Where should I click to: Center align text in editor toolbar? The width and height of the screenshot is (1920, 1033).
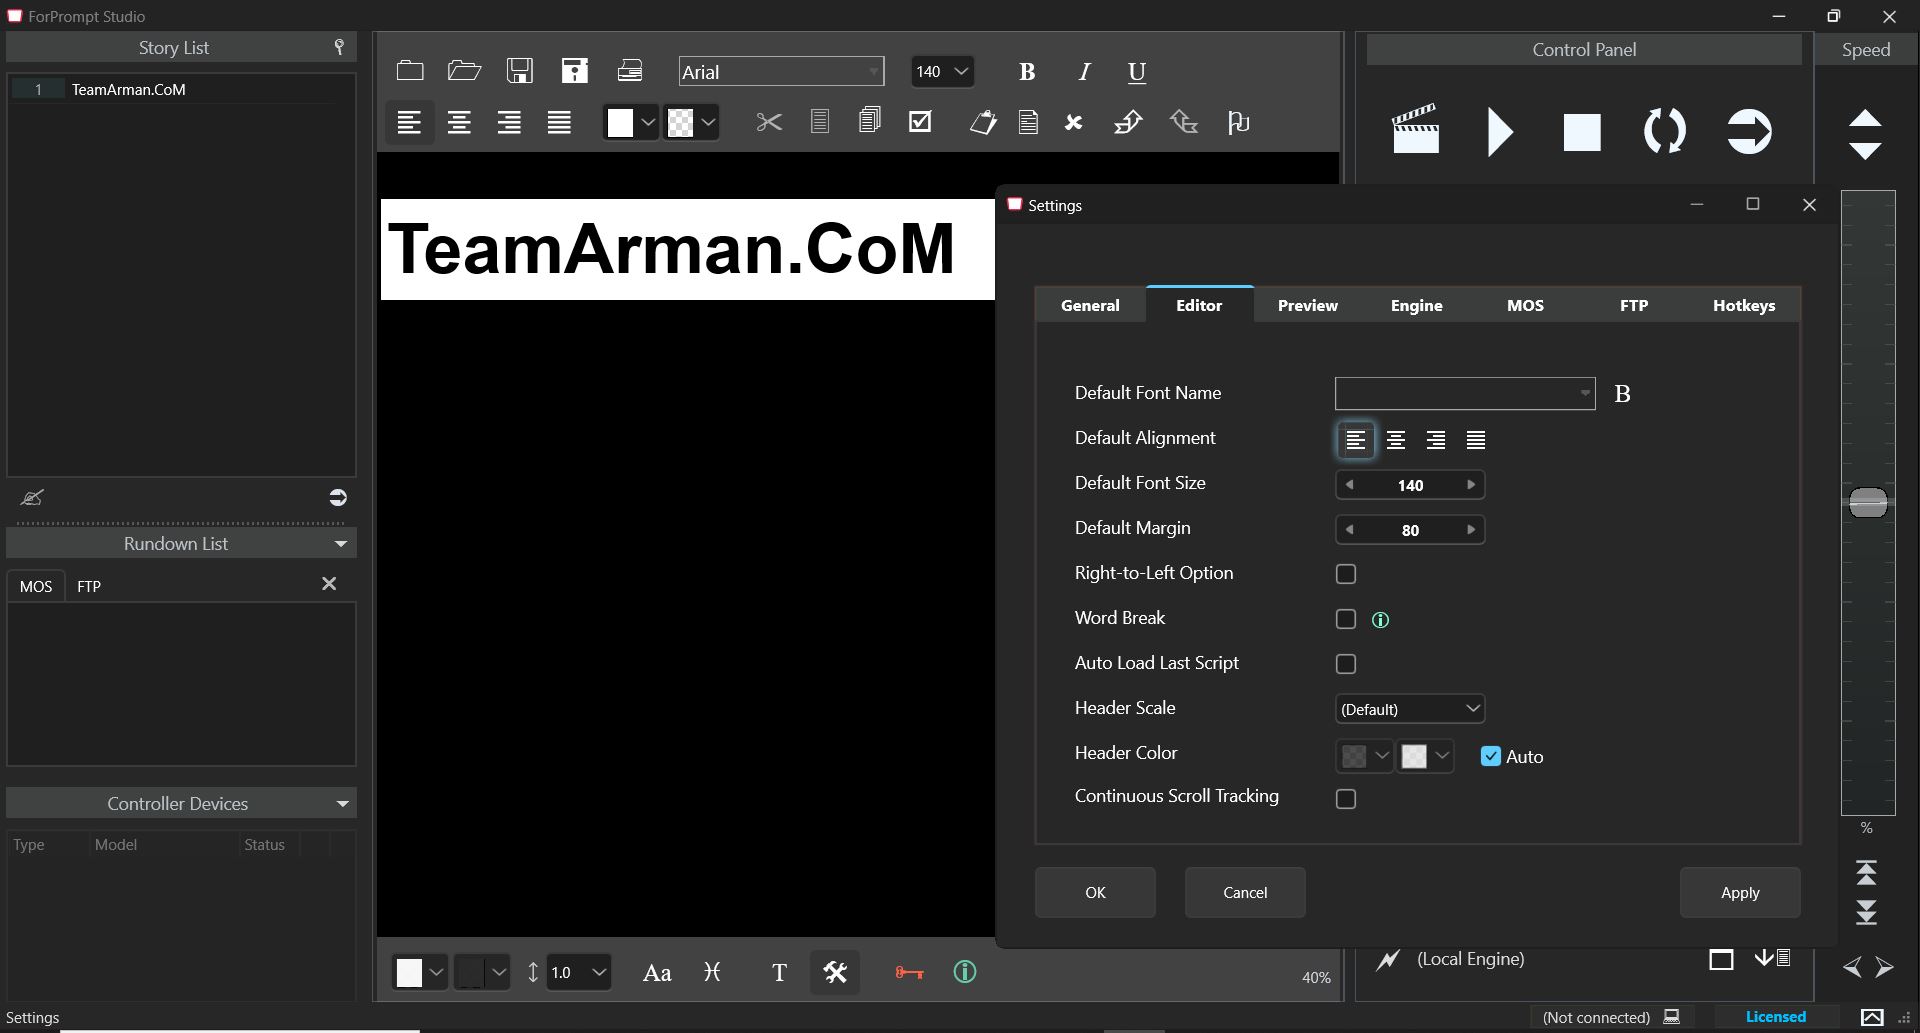click(x=459, y=123)
